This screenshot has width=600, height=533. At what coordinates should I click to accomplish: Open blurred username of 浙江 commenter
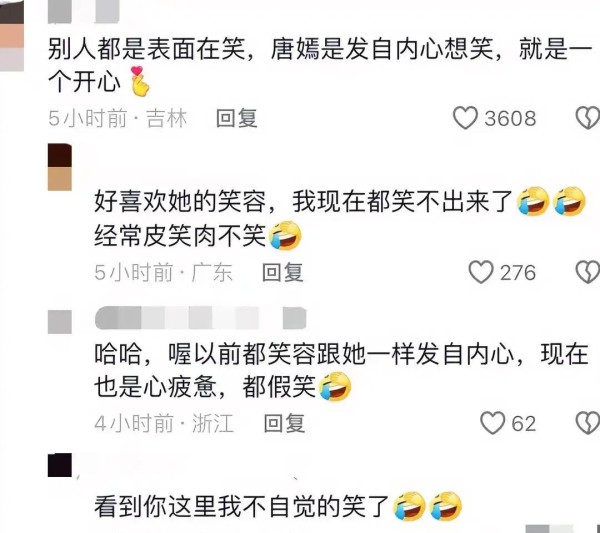[201, 318]
